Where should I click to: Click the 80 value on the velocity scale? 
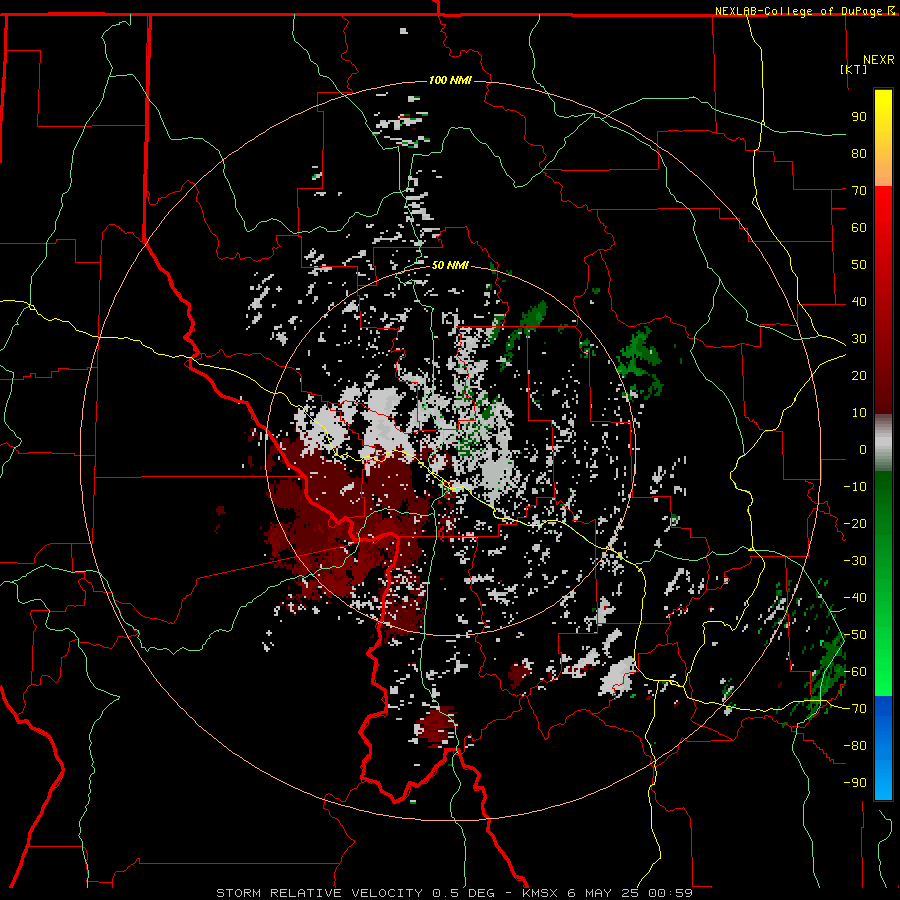(x=859, y=154)
